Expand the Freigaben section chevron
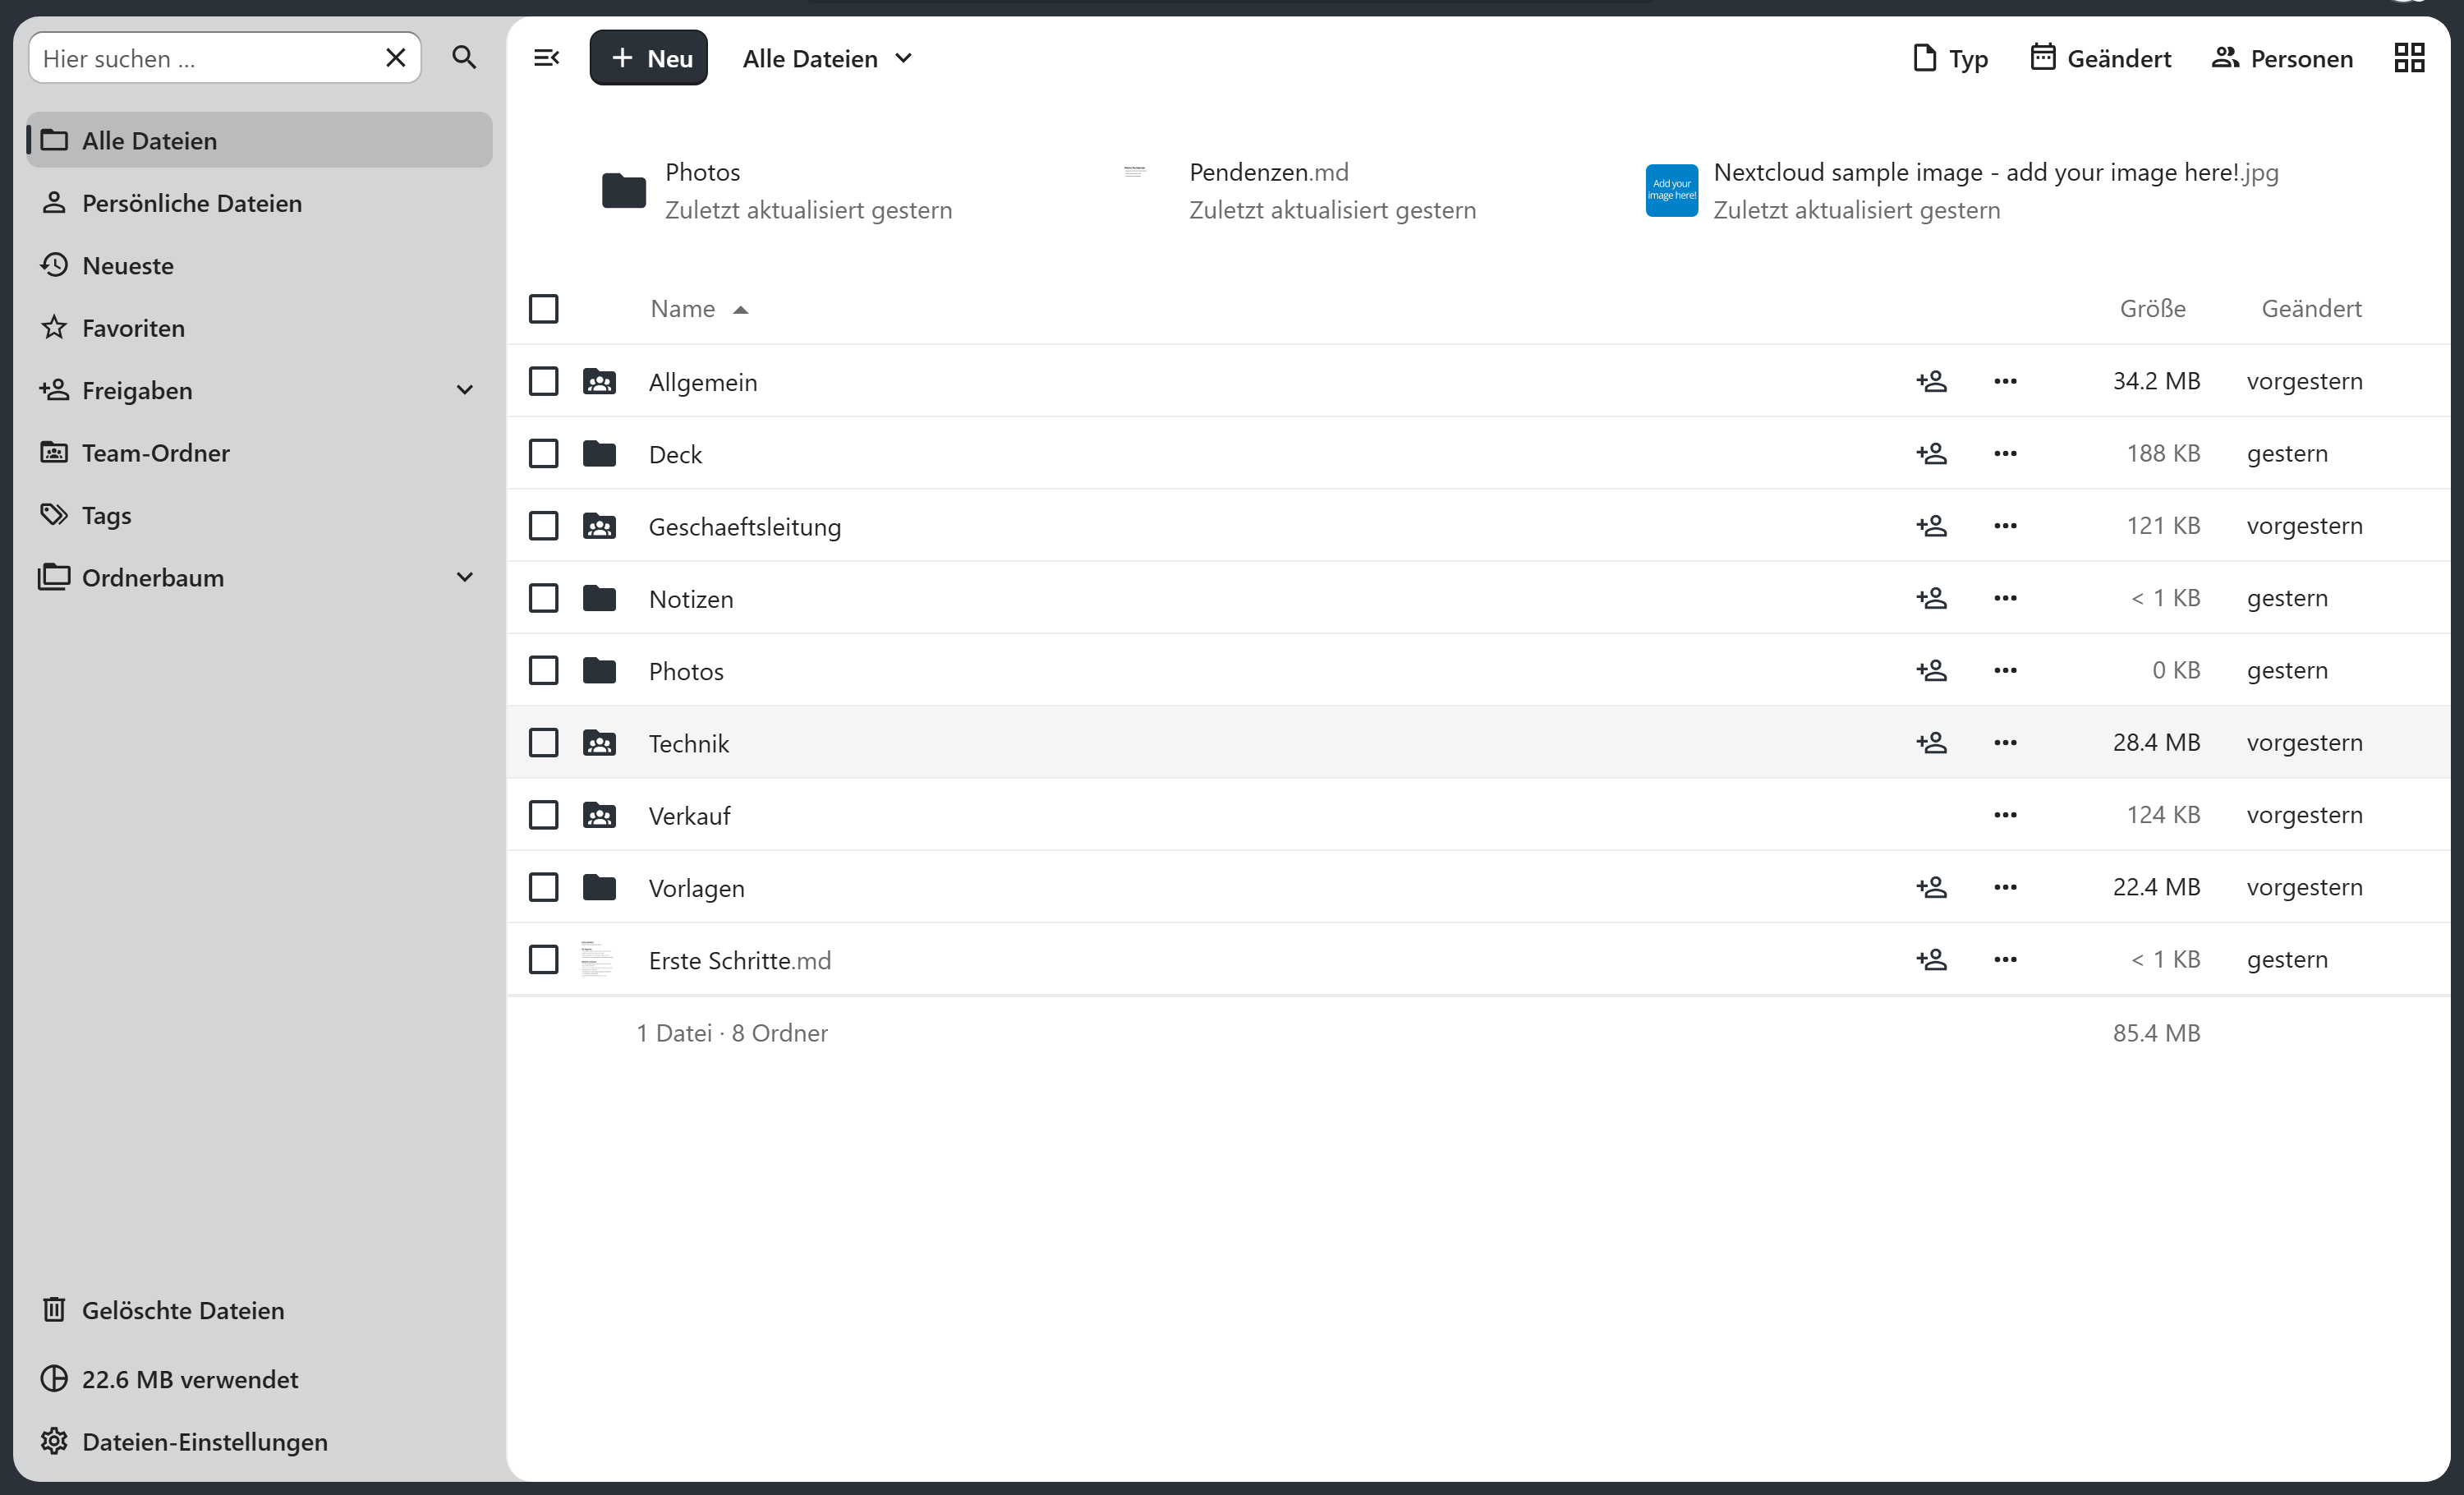This screenshot has height=1495, width=2464. coord(464,390)
